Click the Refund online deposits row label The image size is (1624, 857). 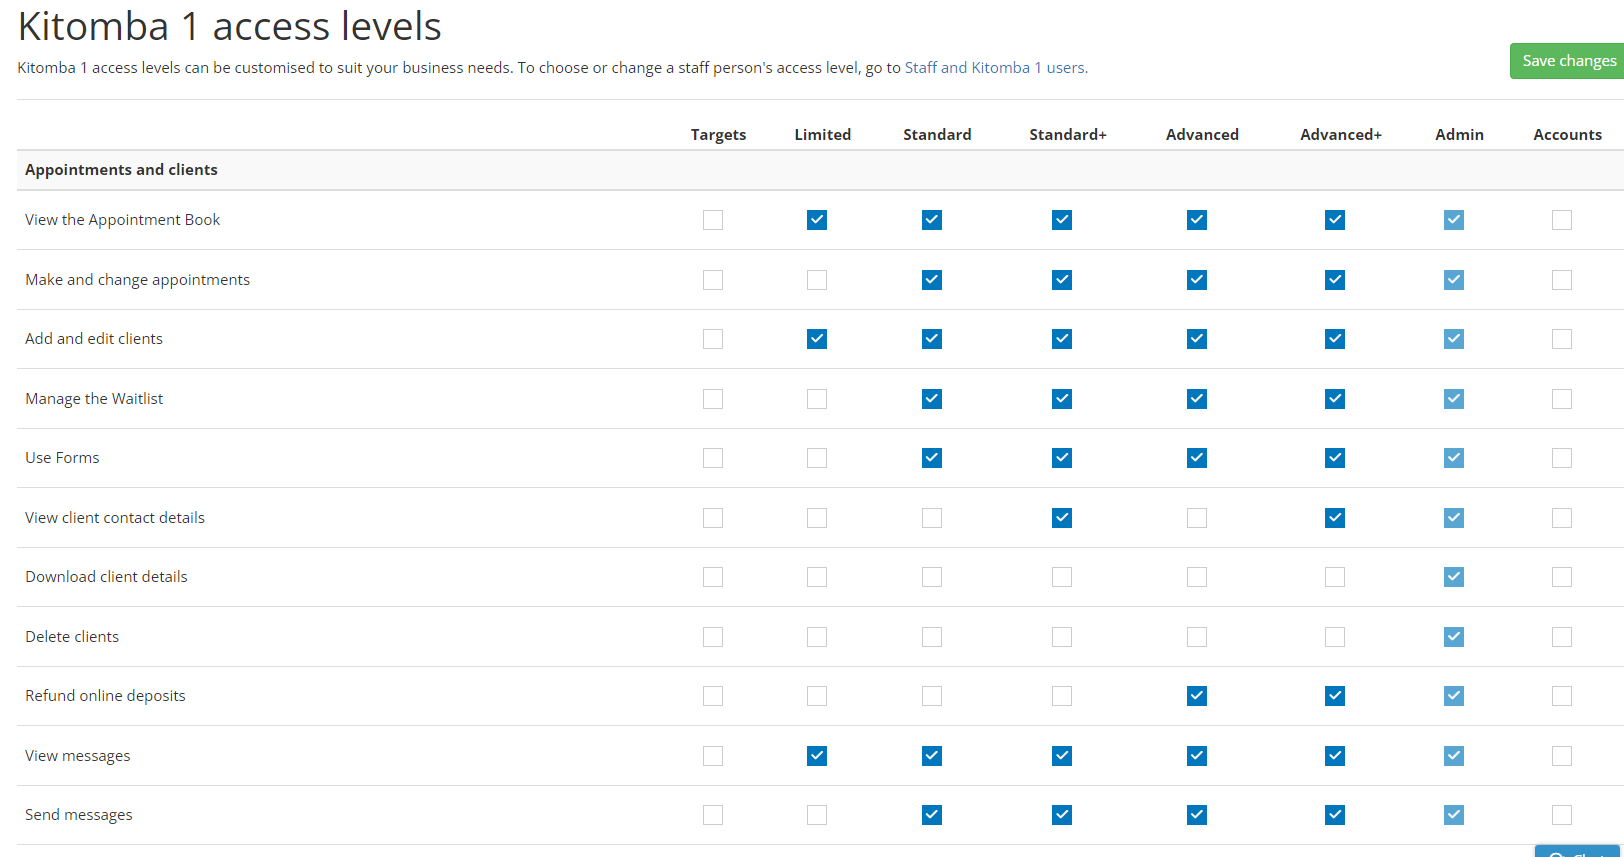(105, 696)
